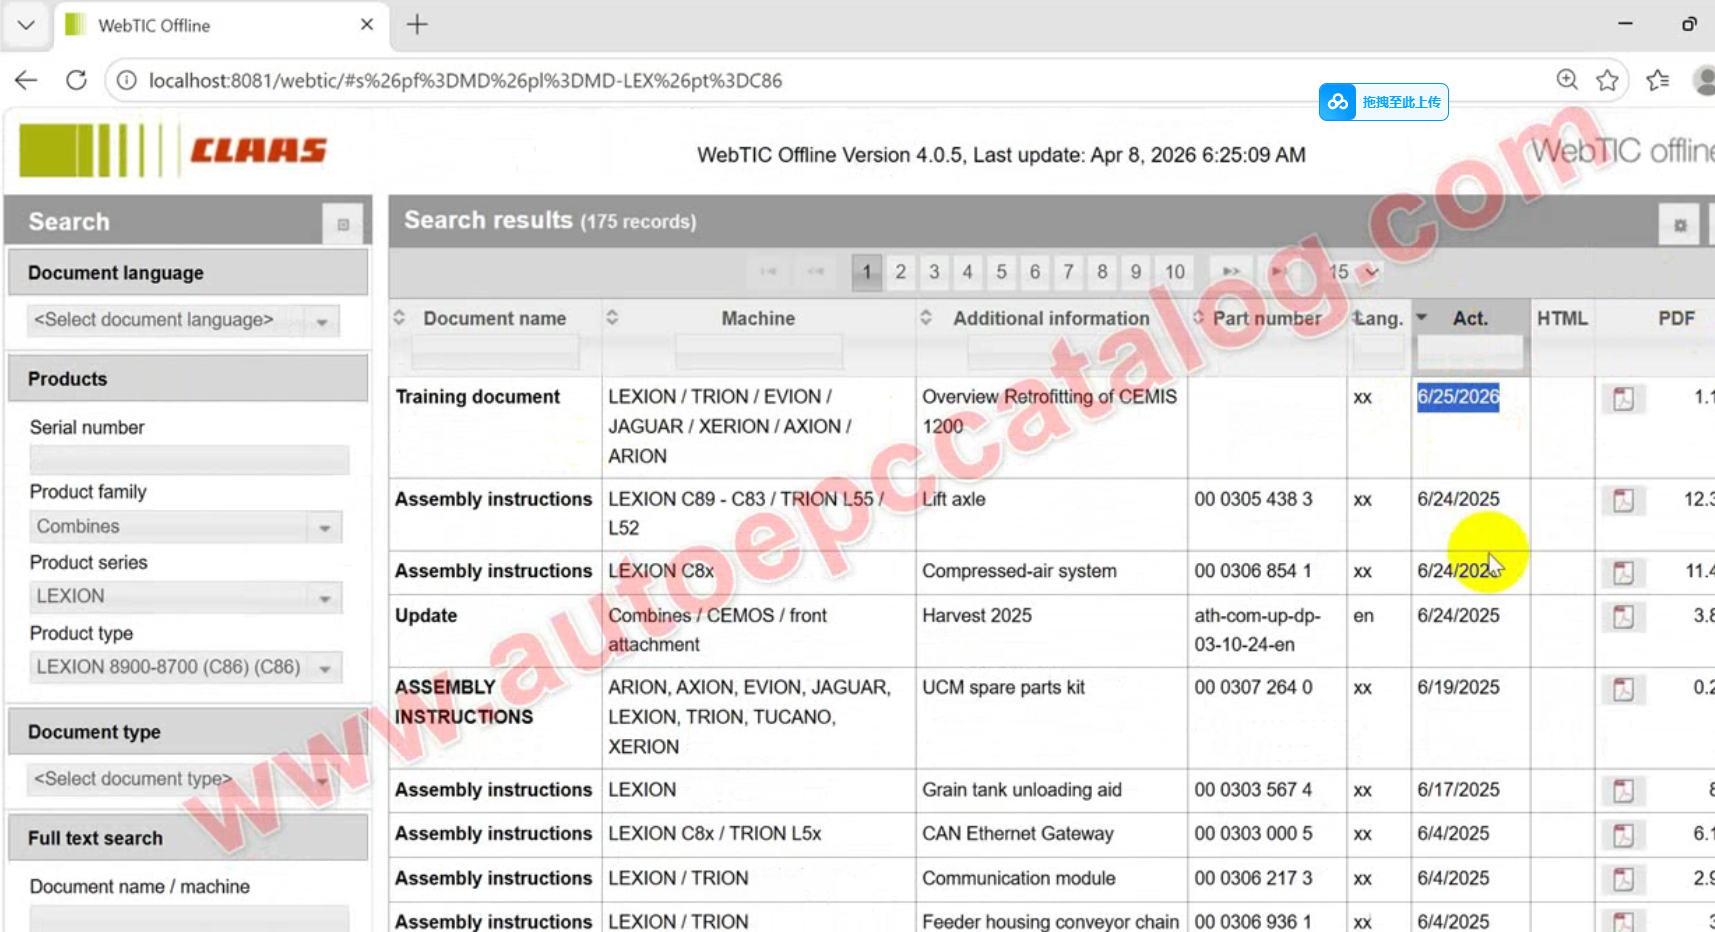Bookmark this page with star icon
The height and width of the screenshot is (932, 1715).
point(1607,80)
